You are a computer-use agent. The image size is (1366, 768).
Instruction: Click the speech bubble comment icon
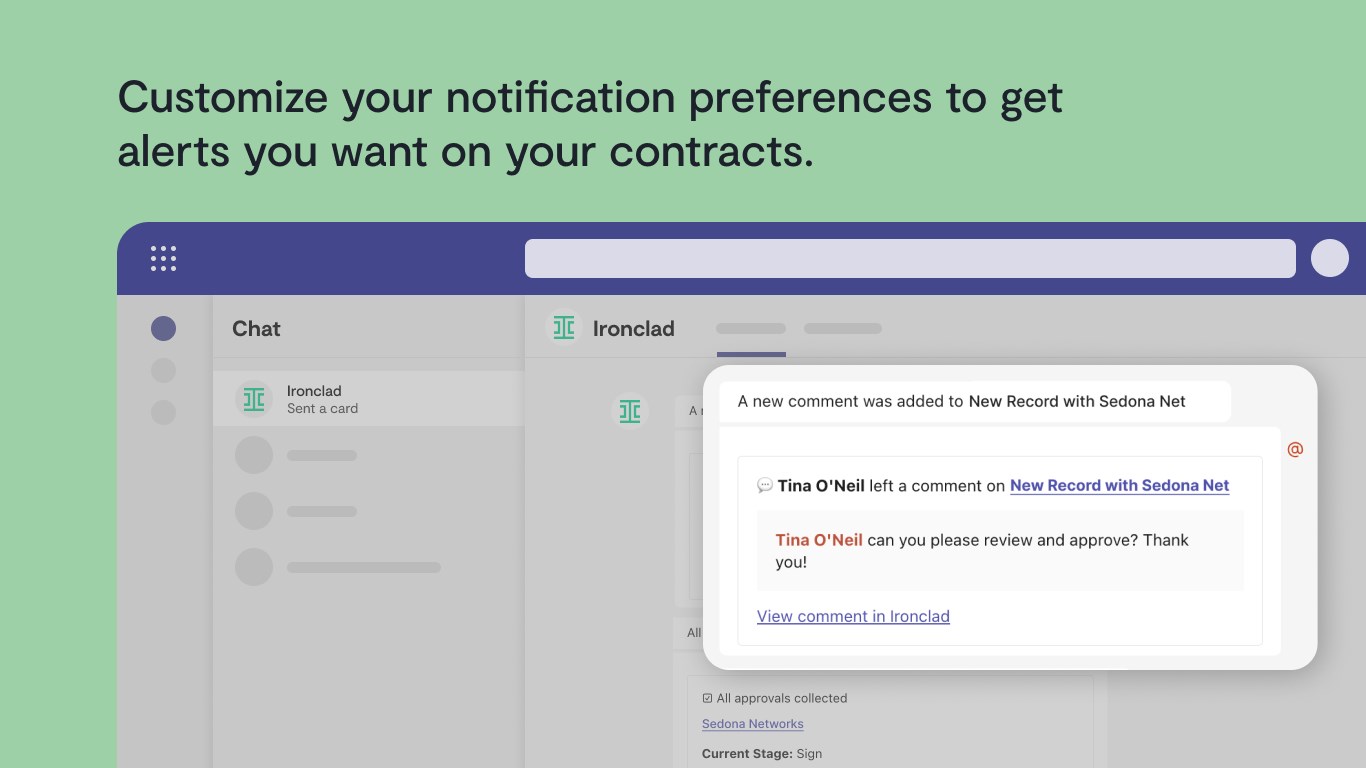point(765,485)
